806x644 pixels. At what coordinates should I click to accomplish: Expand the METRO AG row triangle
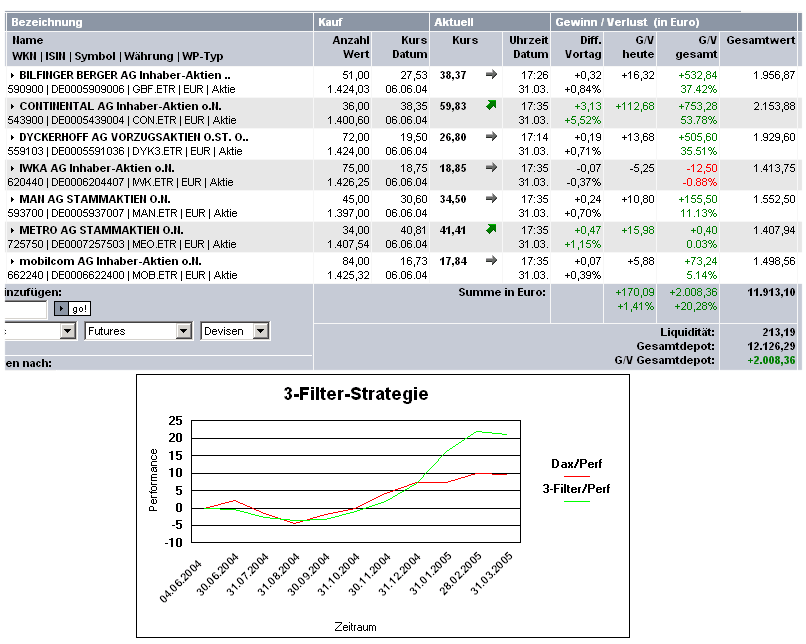point(12,230)
